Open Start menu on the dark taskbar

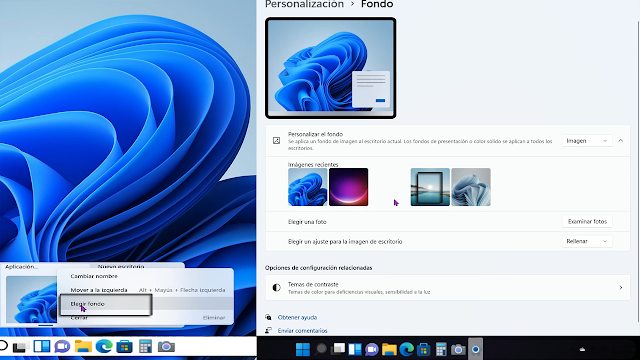tap(302, 349)
